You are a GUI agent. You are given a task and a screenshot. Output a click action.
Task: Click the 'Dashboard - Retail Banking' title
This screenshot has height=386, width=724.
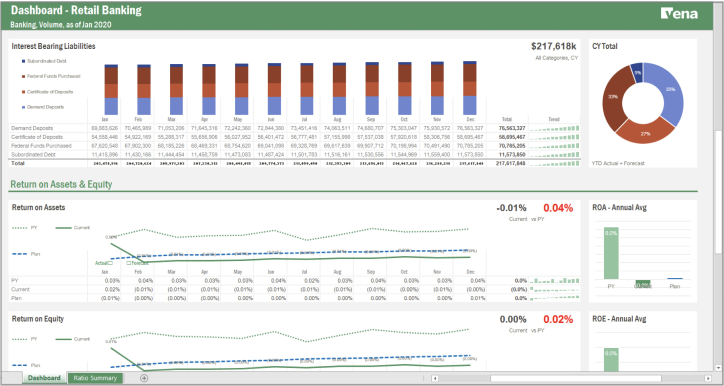(76, 10)
